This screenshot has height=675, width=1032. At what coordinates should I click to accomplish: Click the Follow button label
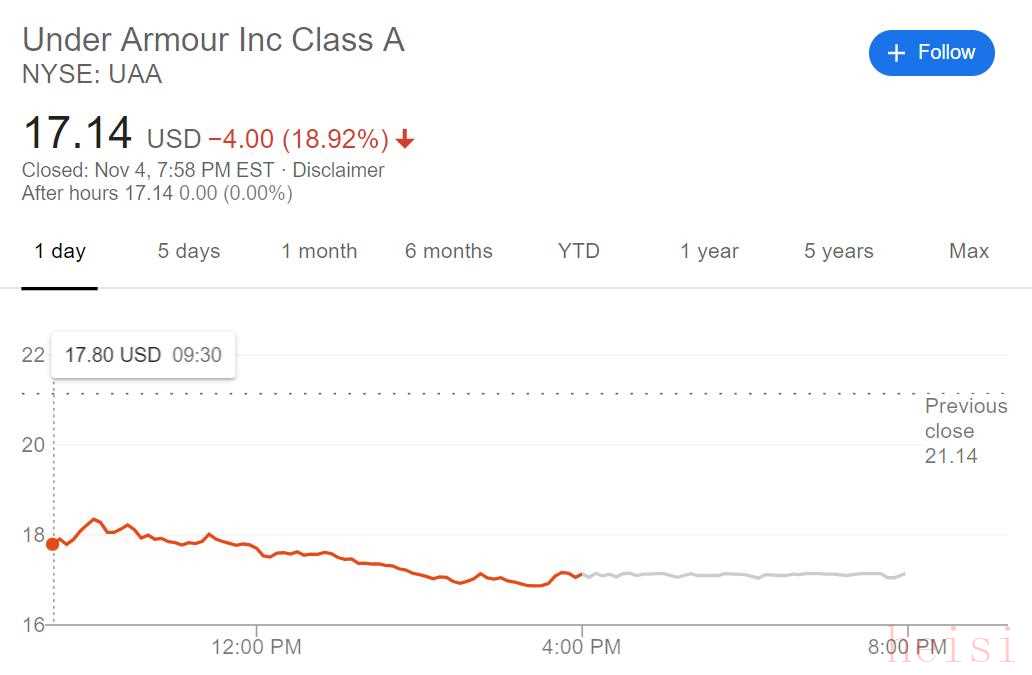tap(946, 53)
